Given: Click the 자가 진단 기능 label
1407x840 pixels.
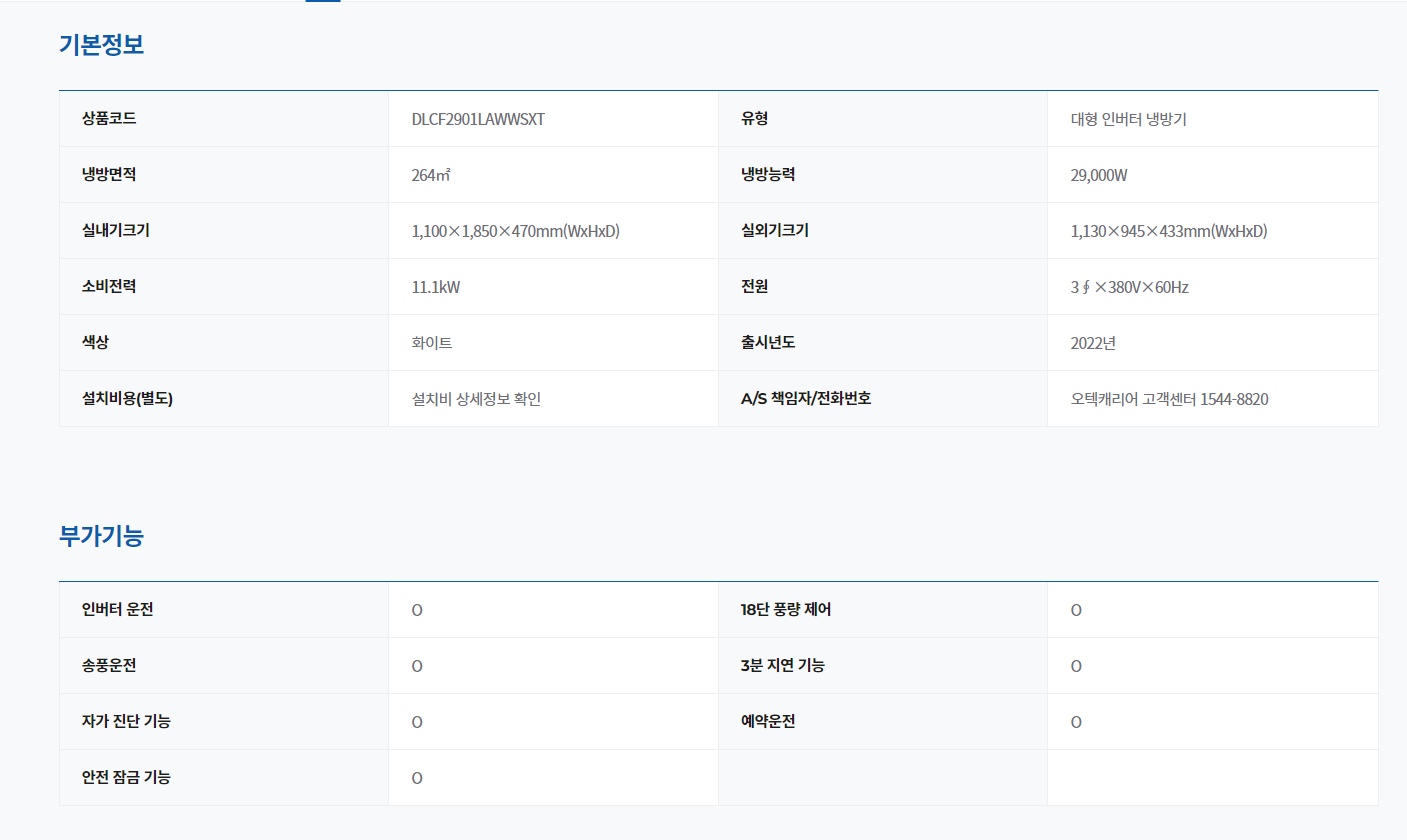Looking at the screenshot, I should [126, 721].
